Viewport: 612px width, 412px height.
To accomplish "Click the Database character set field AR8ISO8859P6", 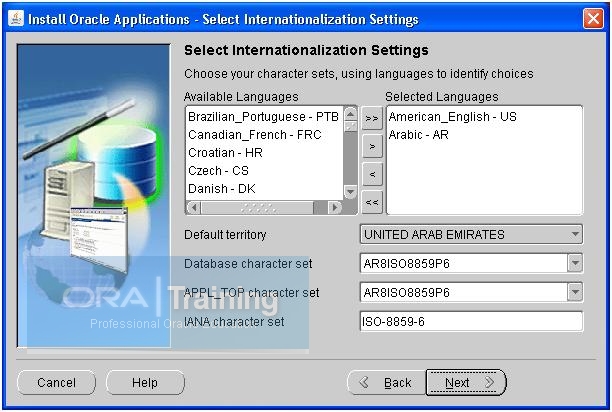I will (464, 263).
